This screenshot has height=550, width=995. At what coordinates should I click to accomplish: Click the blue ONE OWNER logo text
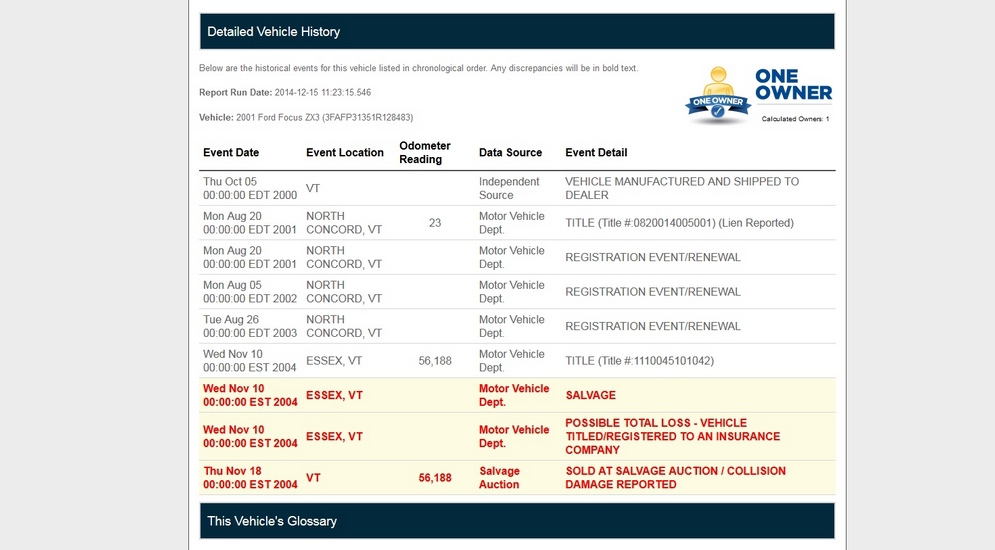793,85
